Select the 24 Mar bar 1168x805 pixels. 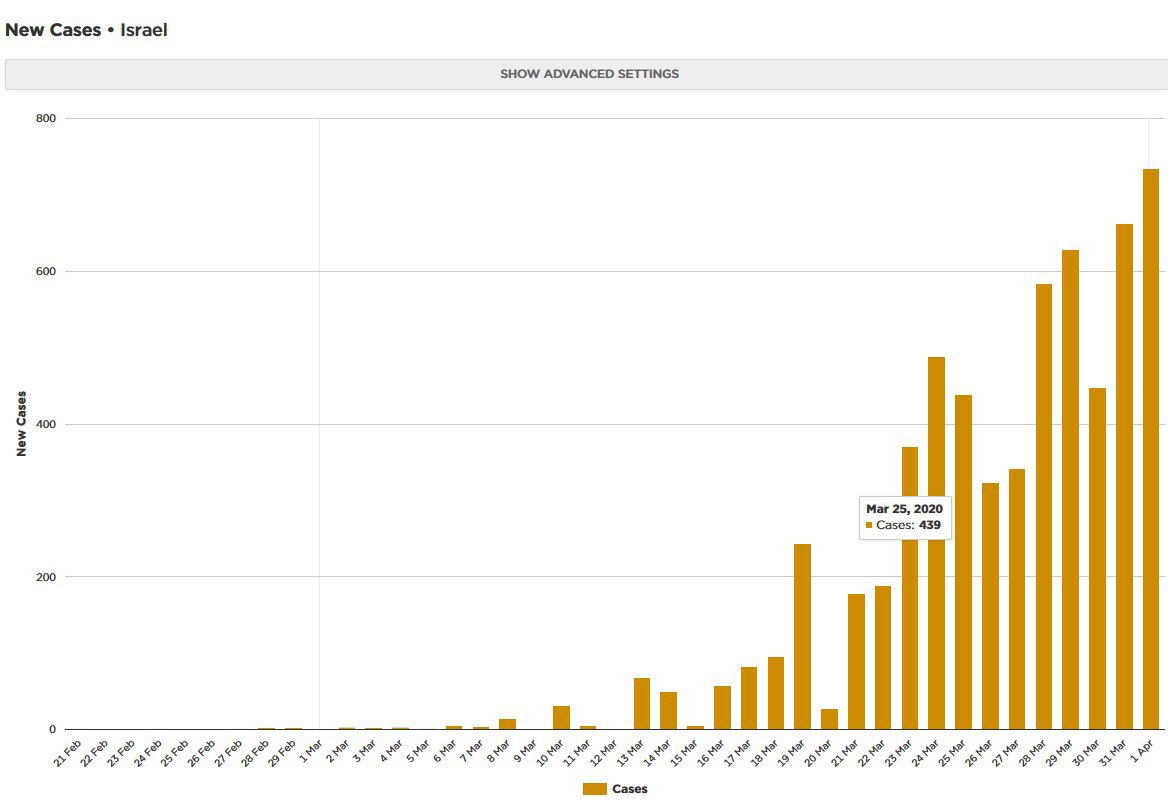click(x=936, y=543)
